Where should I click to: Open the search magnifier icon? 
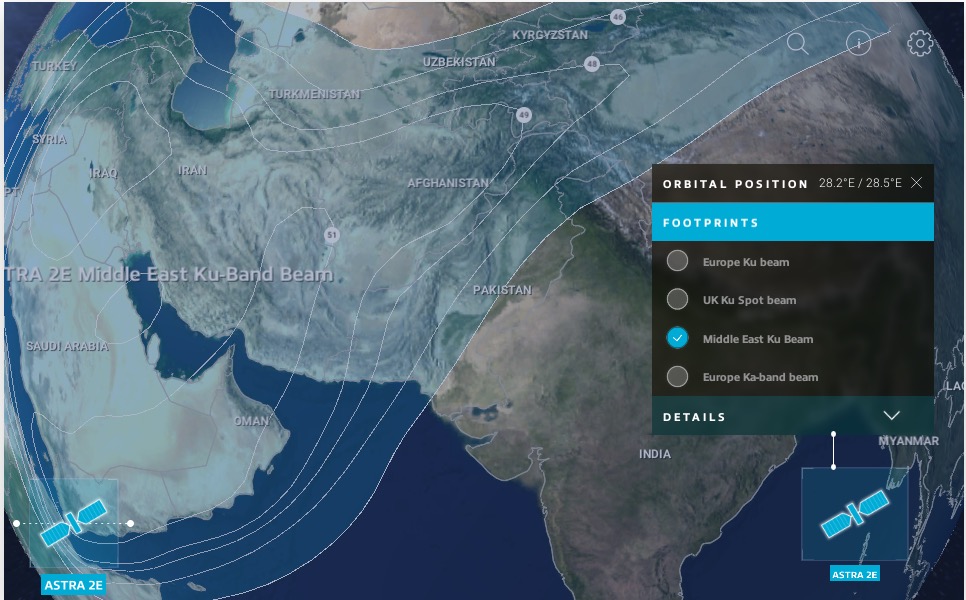(x=797, y=43)
